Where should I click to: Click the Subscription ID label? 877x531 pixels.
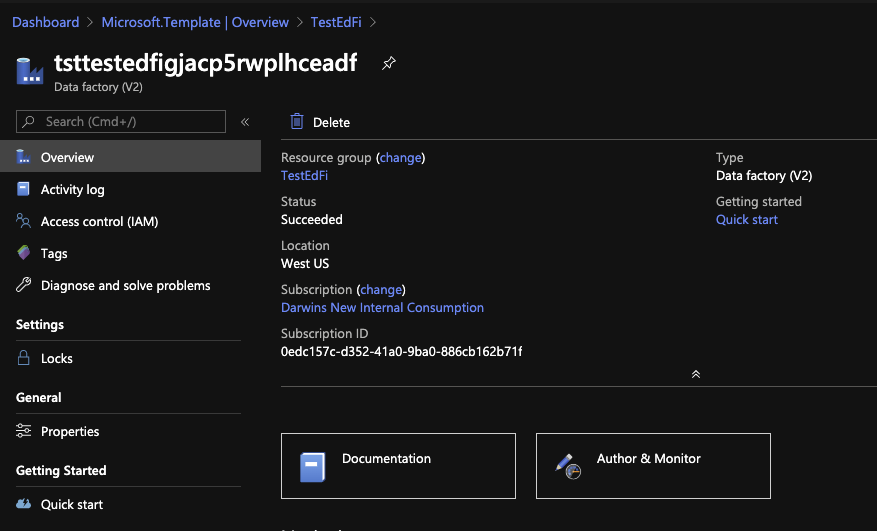tap(324, 333)
